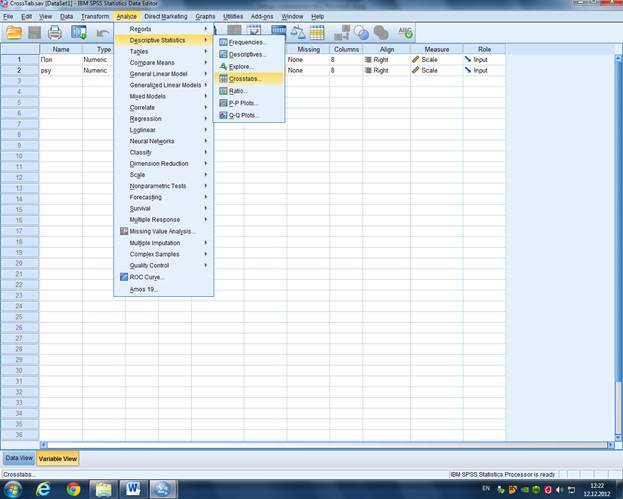Expand the Regression submenu
The image size is (623, 499).
pos(145,118)
